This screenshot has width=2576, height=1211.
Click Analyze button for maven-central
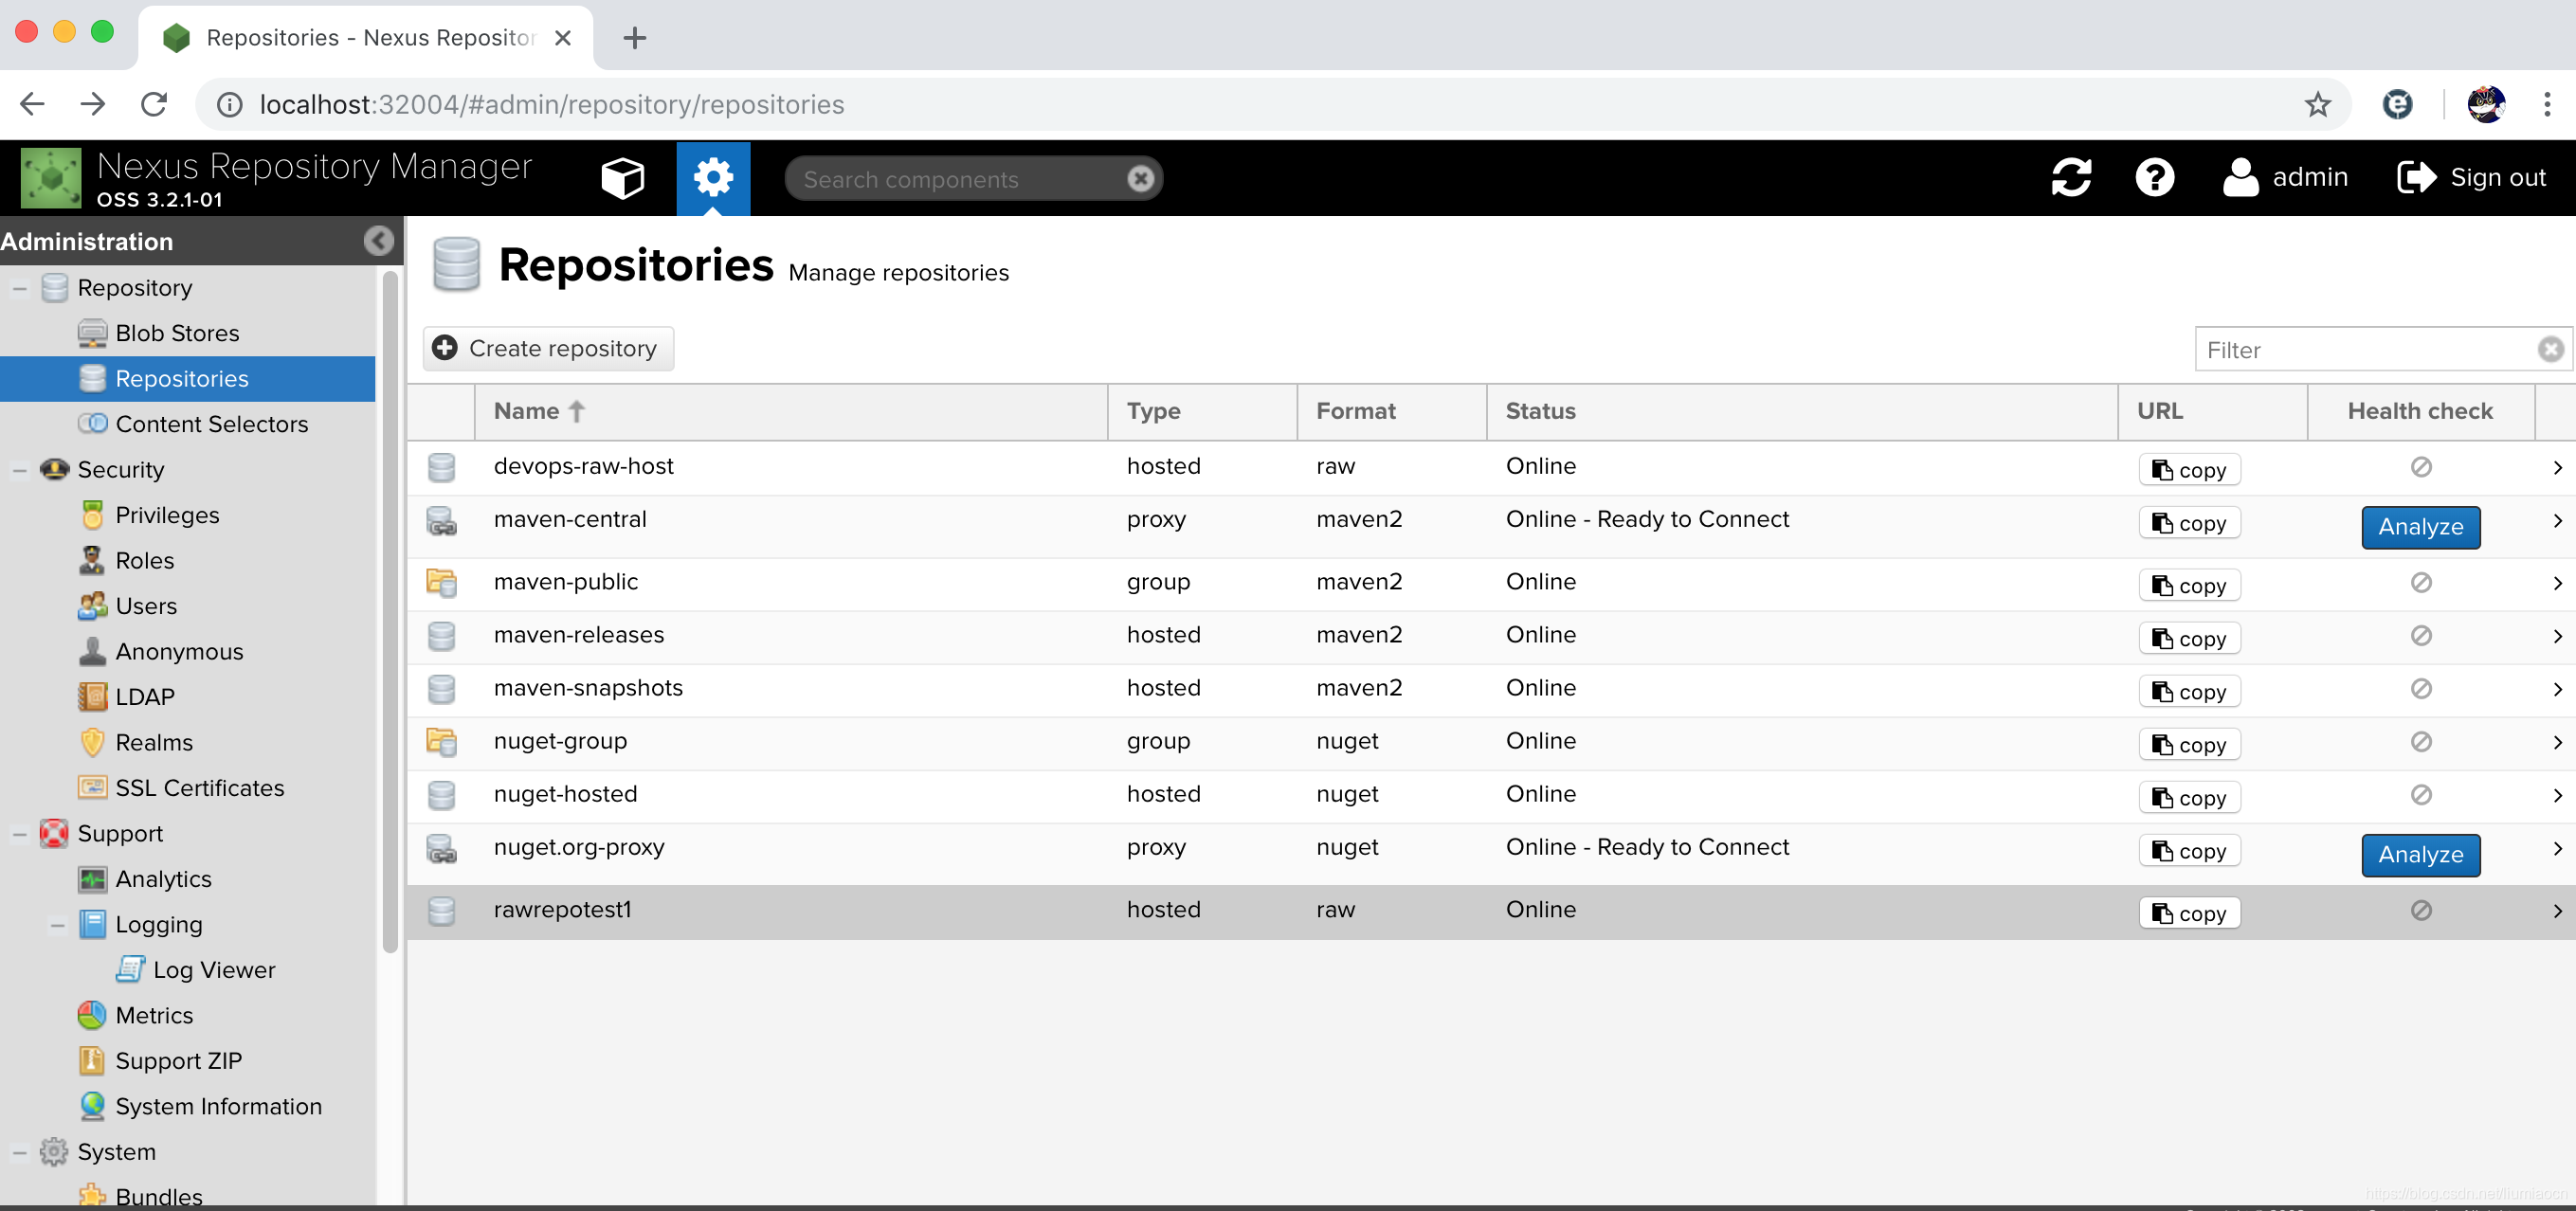point(2419,526)
